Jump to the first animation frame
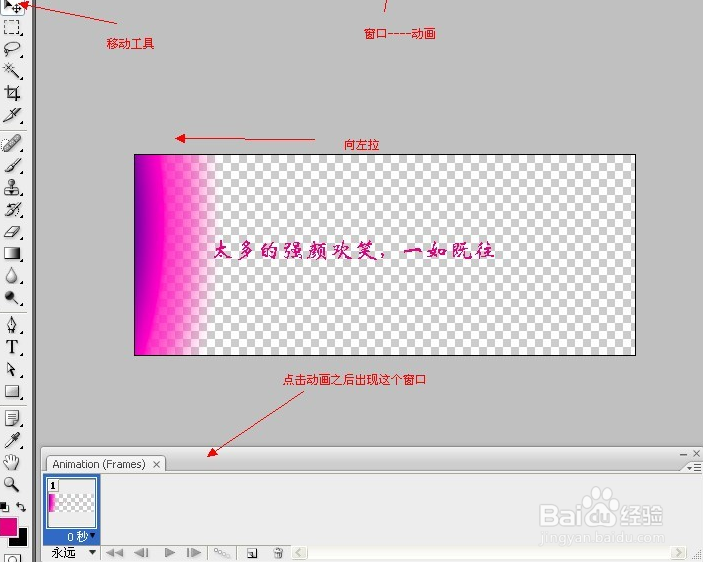Viewport: 703px width, 562px height. [115, 553]
